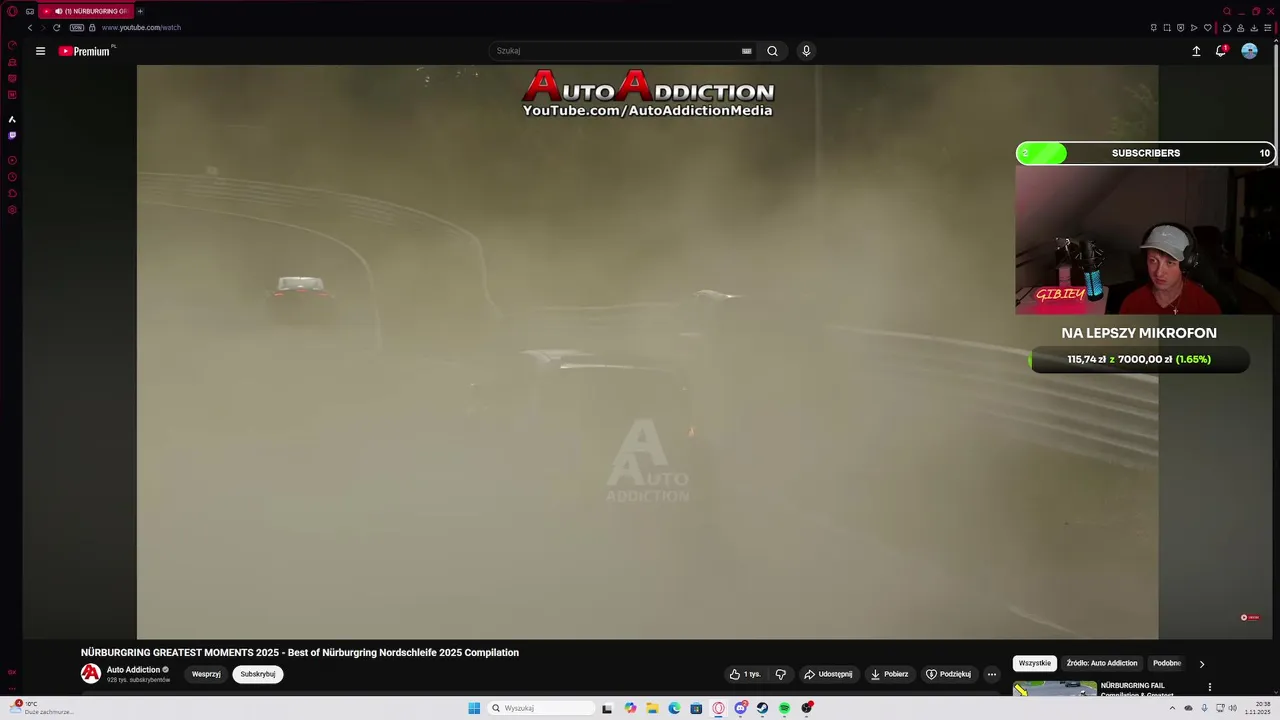Click the site padlock security icon
Screen dimensions: 1280x720
92,28
